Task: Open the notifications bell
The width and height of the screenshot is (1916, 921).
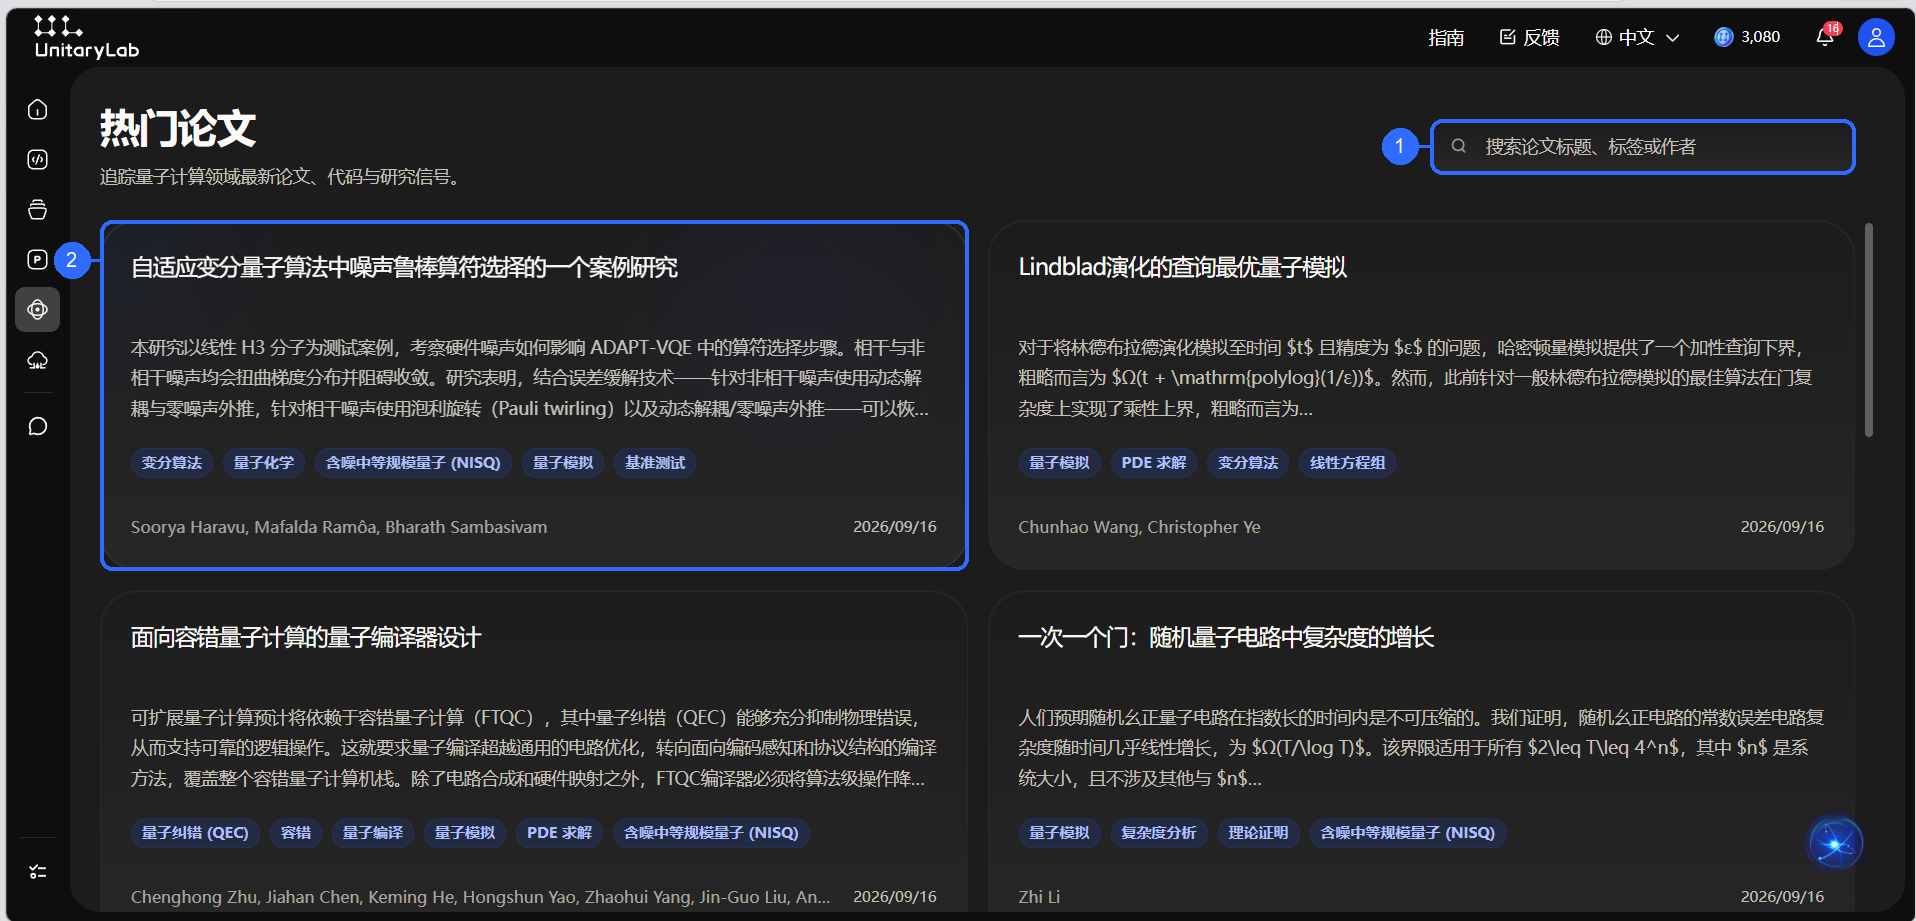Action: coord(1826,37)
